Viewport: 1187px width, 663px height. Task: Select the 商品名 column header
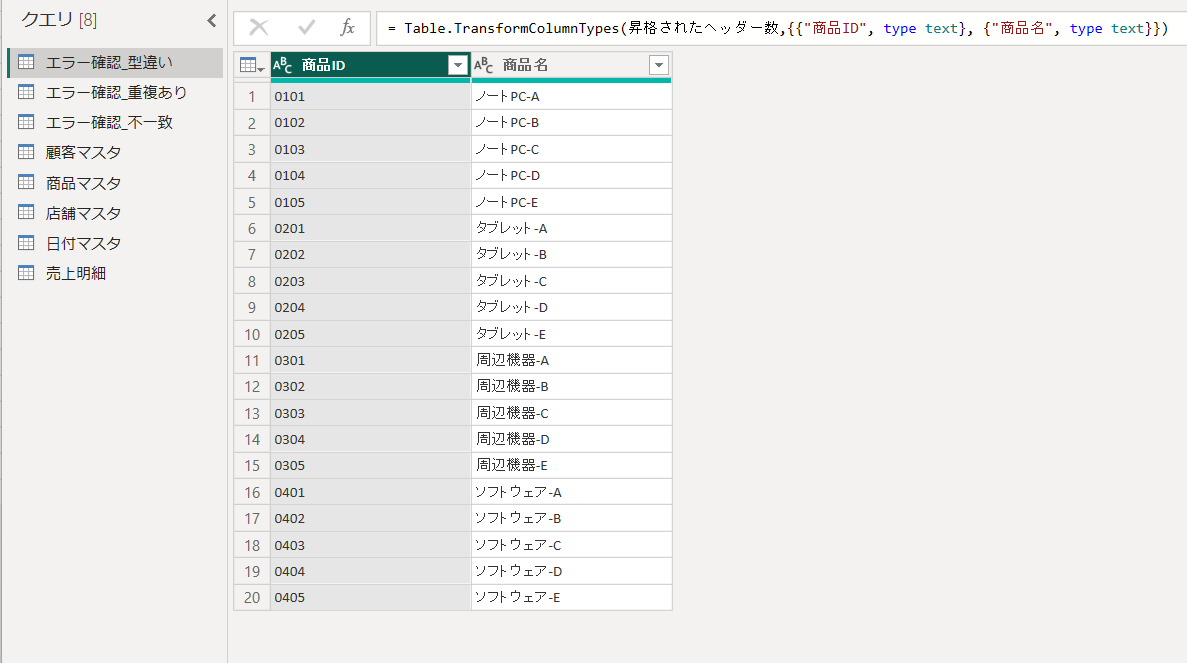click(x=572, y=66)
